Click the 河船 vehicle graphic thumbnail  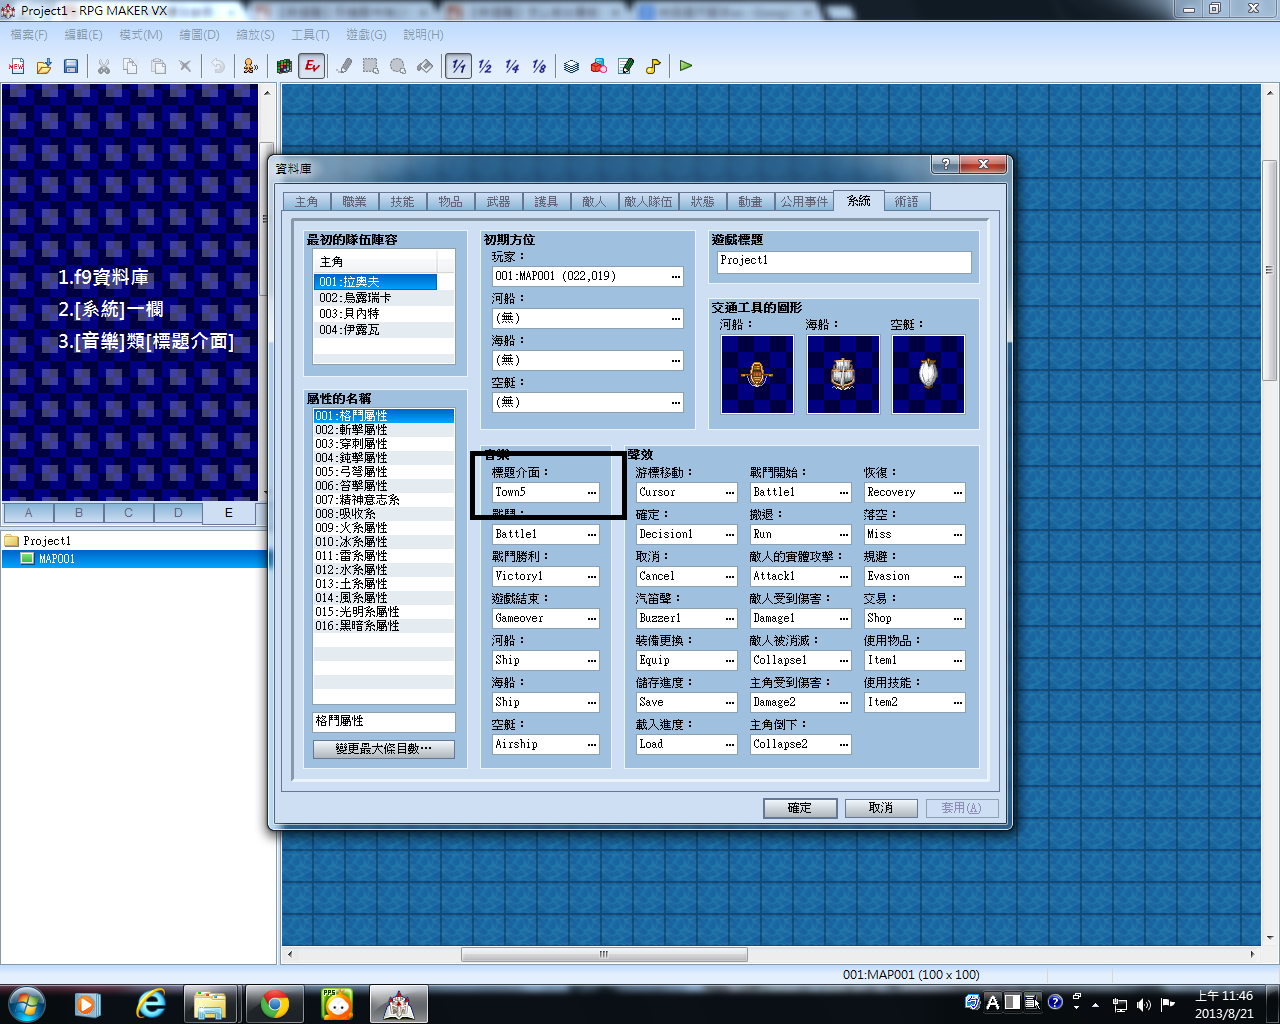pyautogui.click(x=757, y=374)
